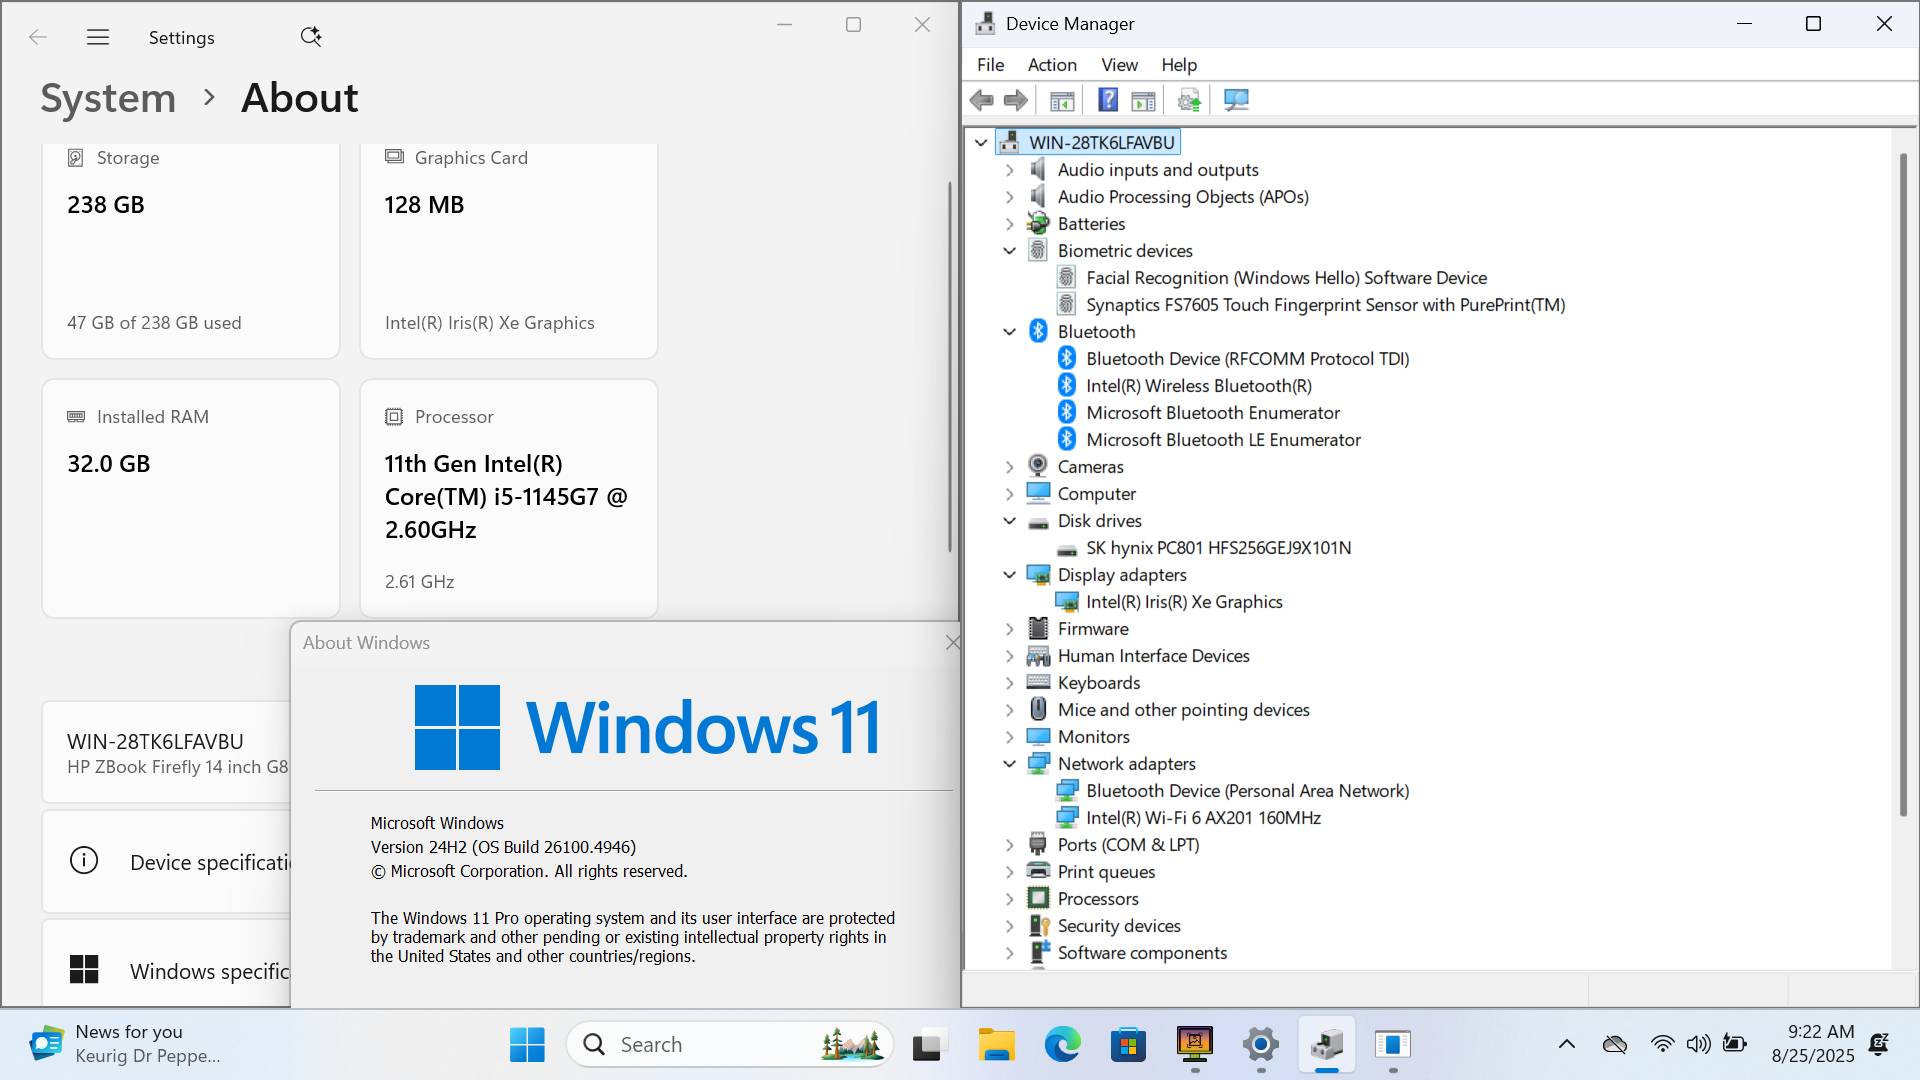The image size is (1920, 1080).
Task: Collapse the Network adapters category
Action: pos(1009,764)
